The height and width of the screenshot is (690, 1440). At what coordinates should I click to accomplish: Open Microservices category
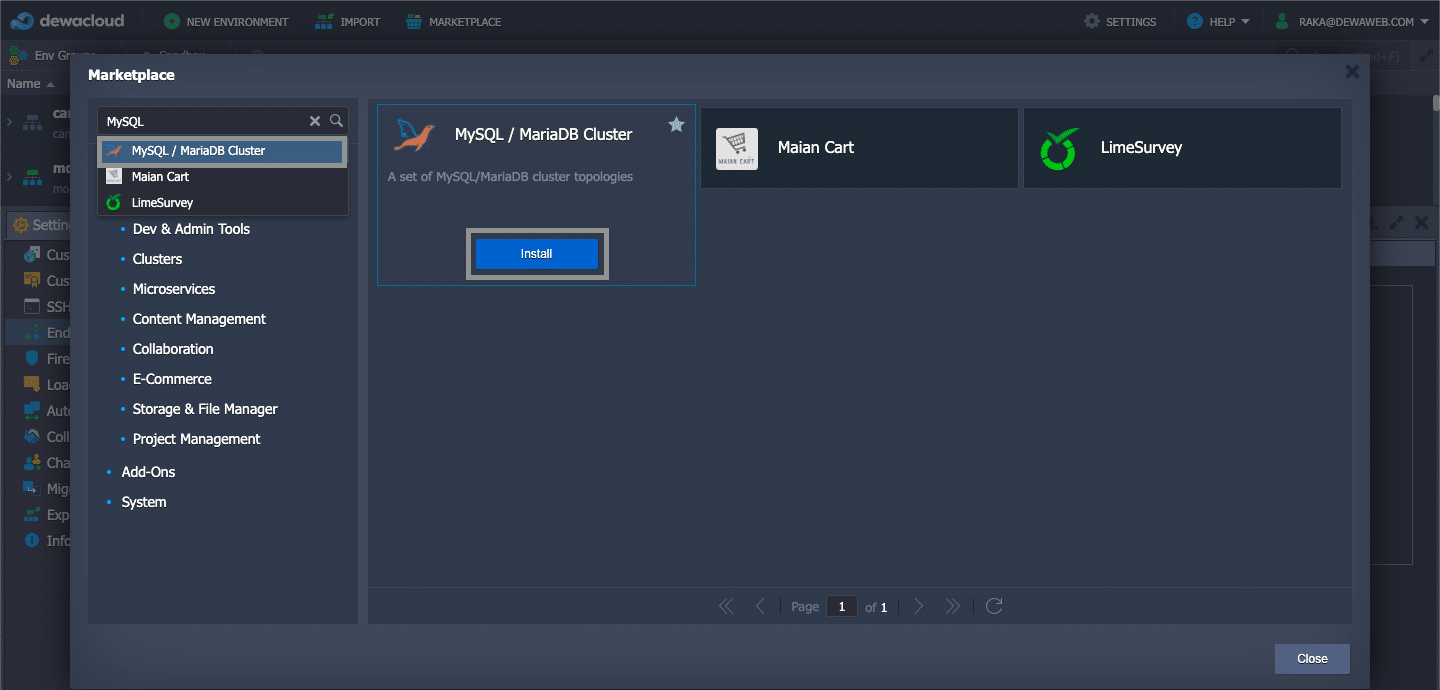tap(174, 289)
